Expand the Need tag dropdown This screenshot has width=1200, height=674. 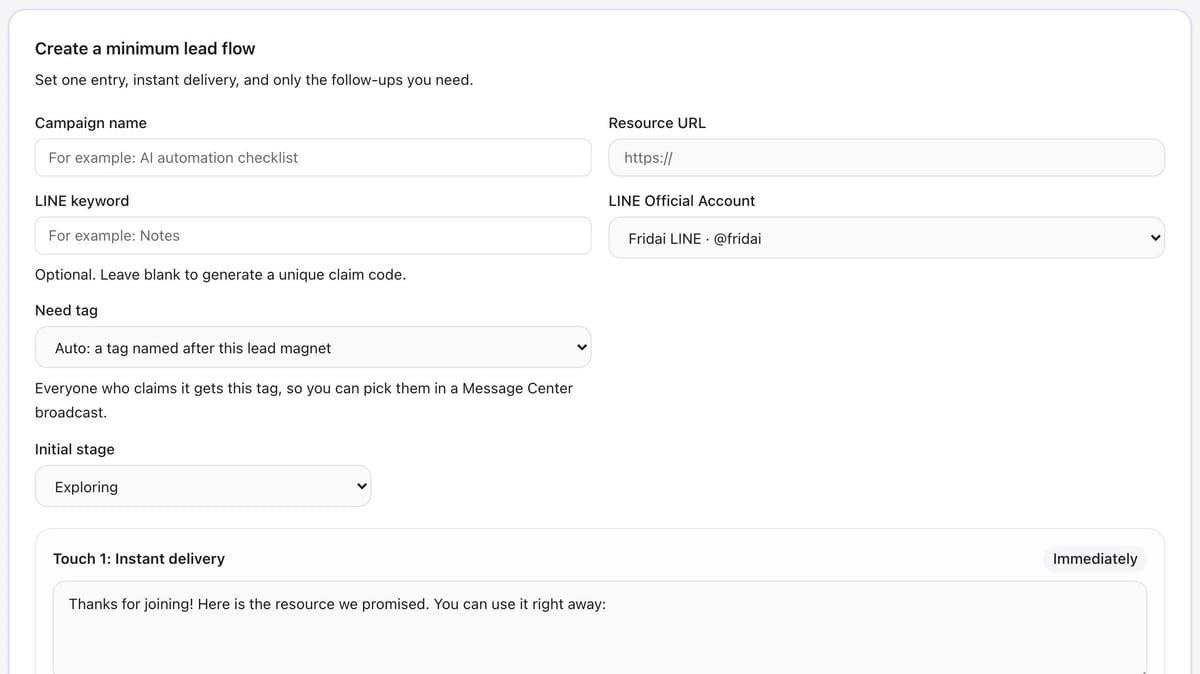click(x=313, y=347)
